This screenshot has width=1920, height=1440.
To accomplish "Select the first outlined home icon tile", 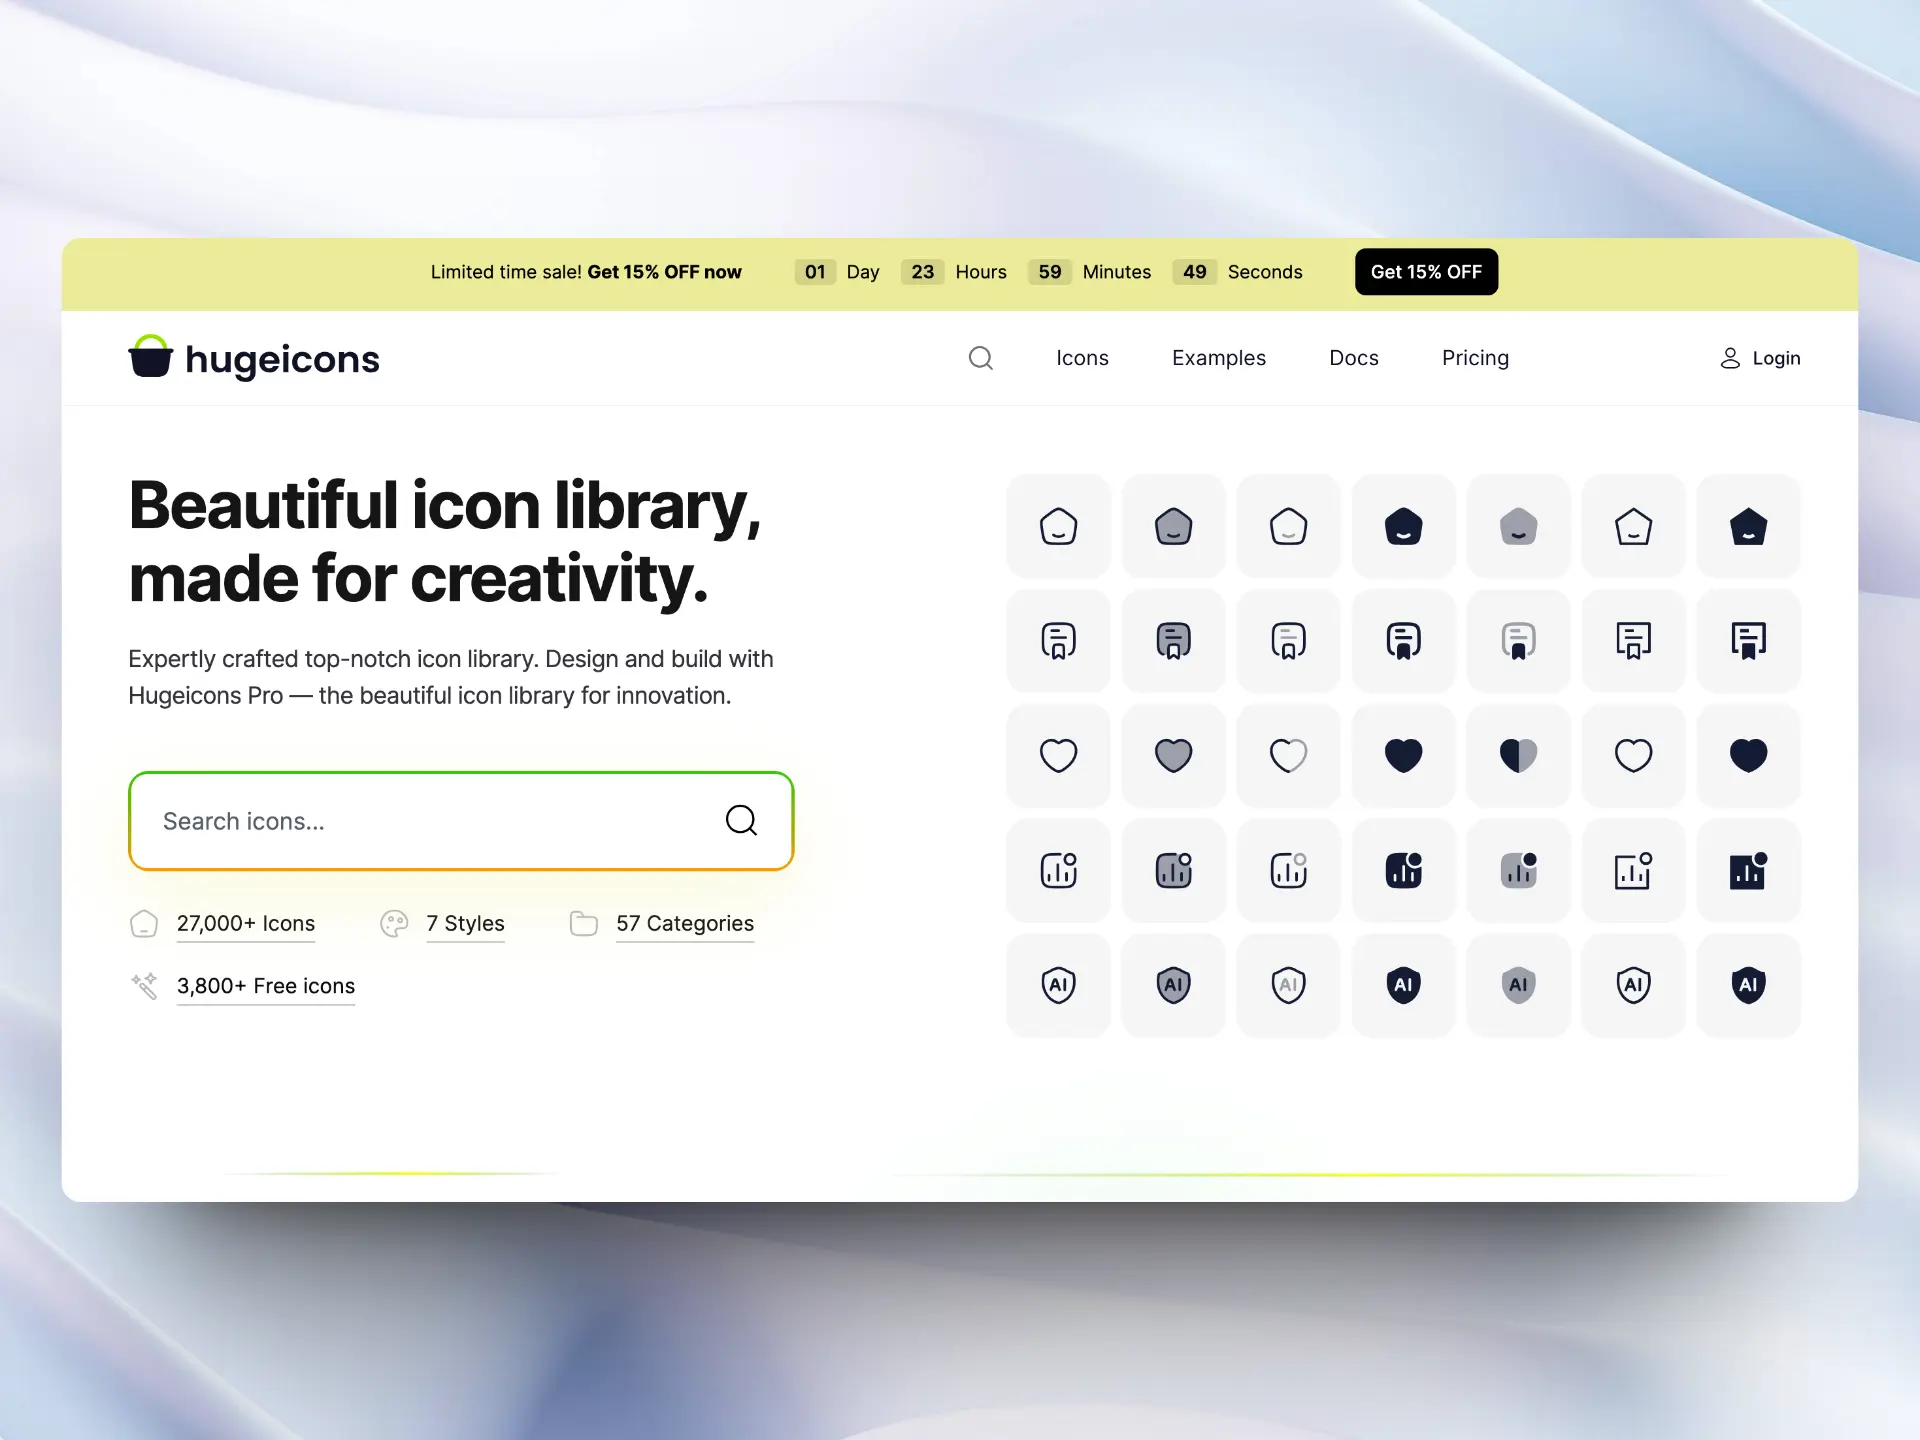I will pos(1058,526).
